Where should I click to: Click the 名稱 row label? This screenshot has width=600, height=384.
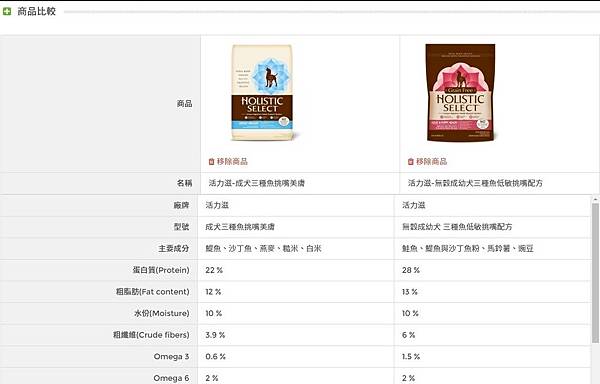[184, 183]
